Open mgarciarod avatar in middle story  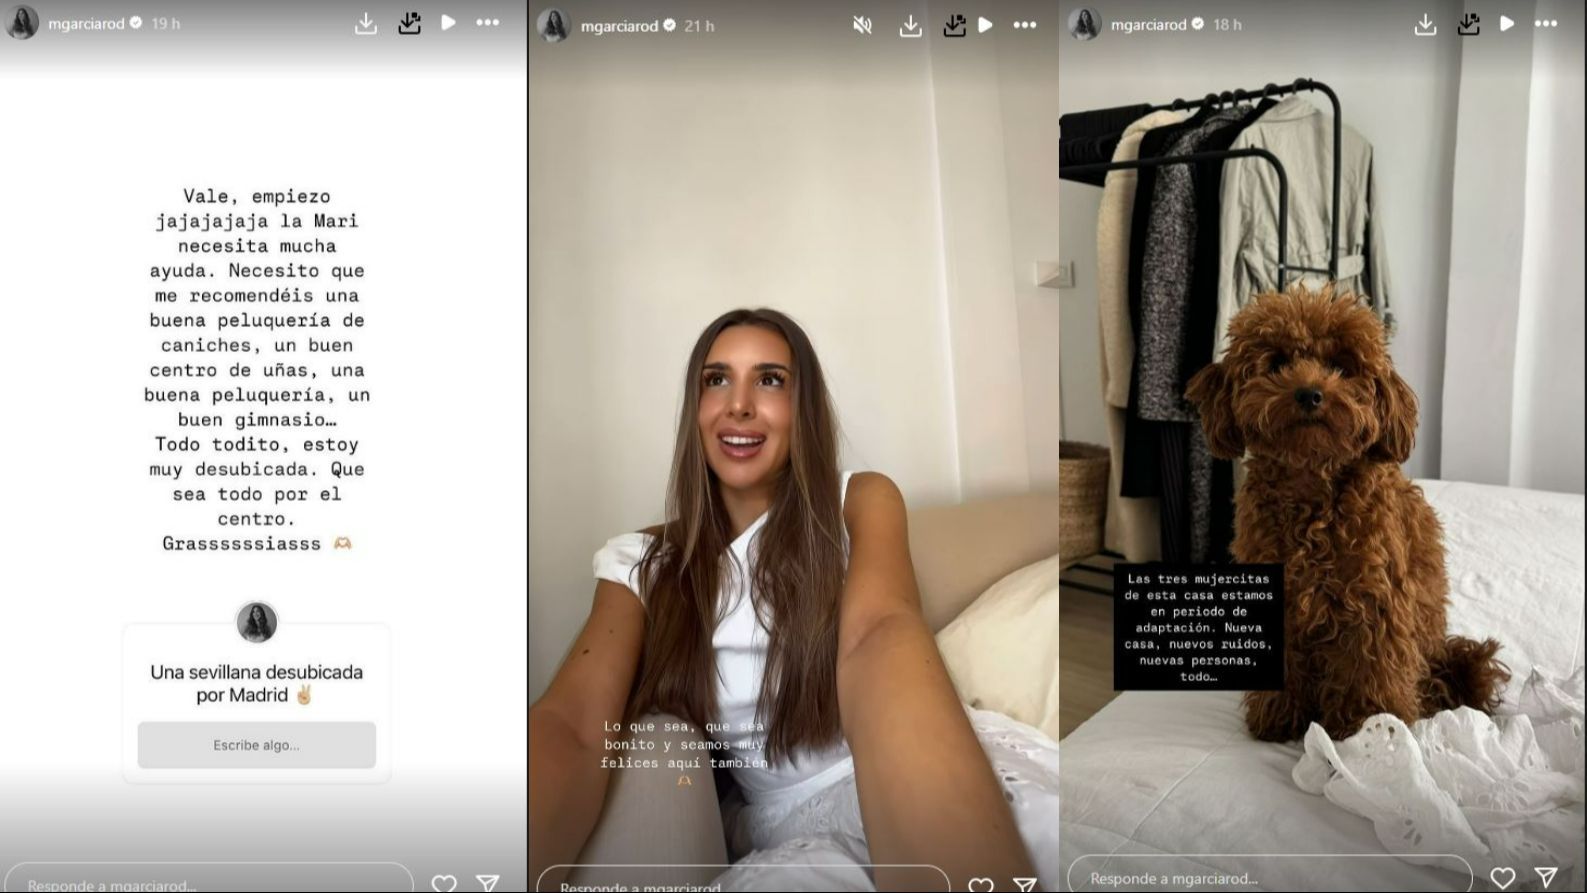[553, 25]
